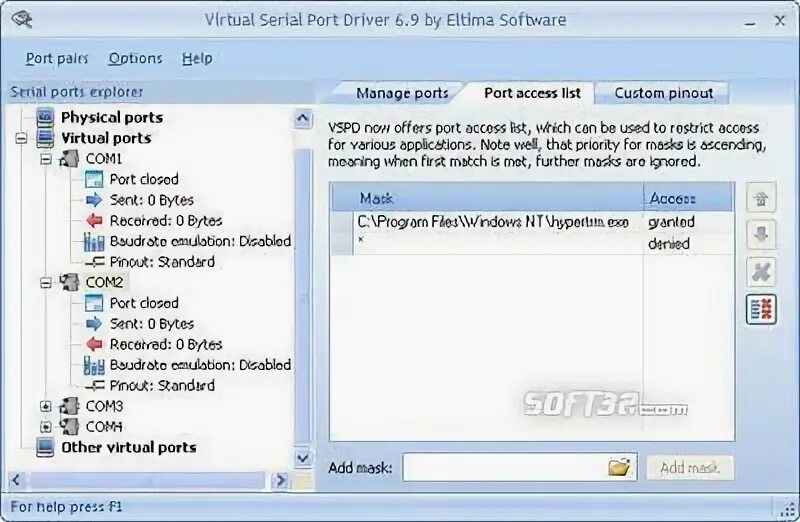Click COM2 Sent blue arrow icon
The image size is (800, 522).
point(94,324)
